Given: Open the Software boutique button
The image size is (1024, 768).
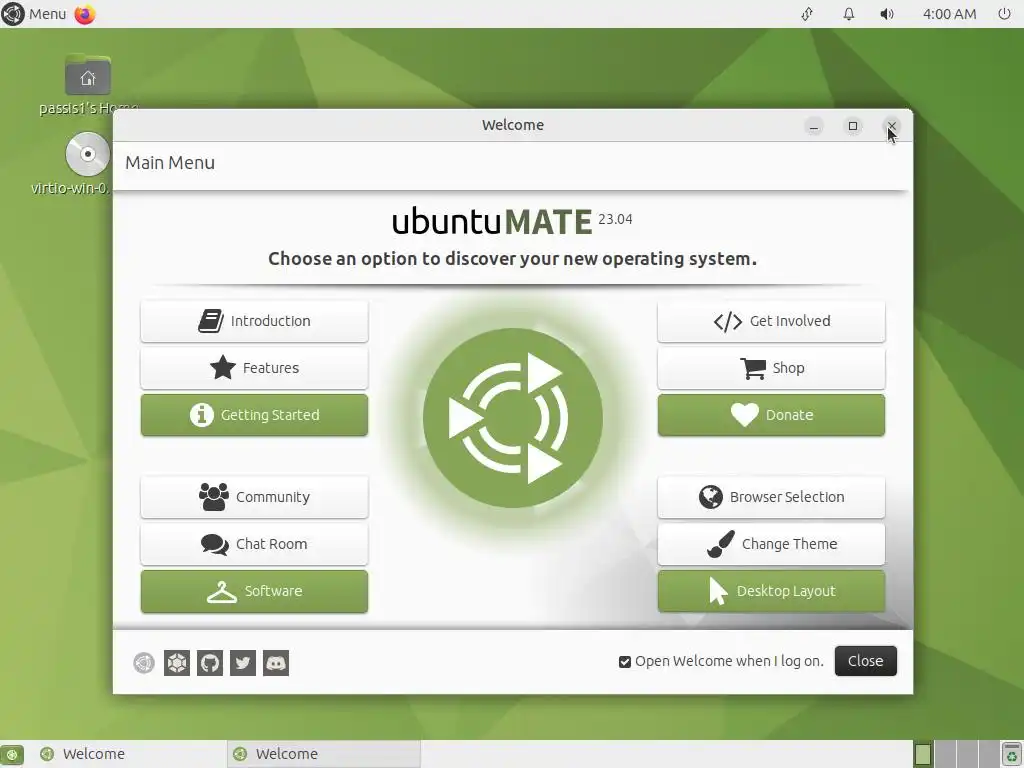Looking at the screenshot, I should 254,592.
